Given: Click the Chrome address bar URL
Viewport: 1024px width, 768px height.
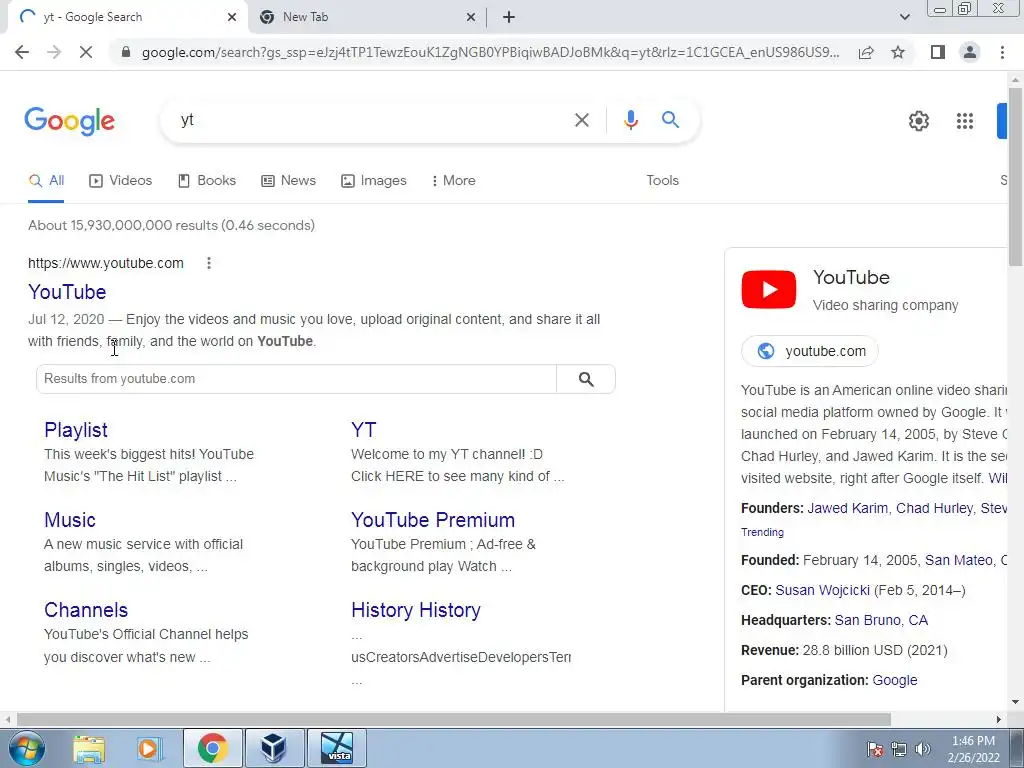Looking at the screenshot, I should coord(490,52).
